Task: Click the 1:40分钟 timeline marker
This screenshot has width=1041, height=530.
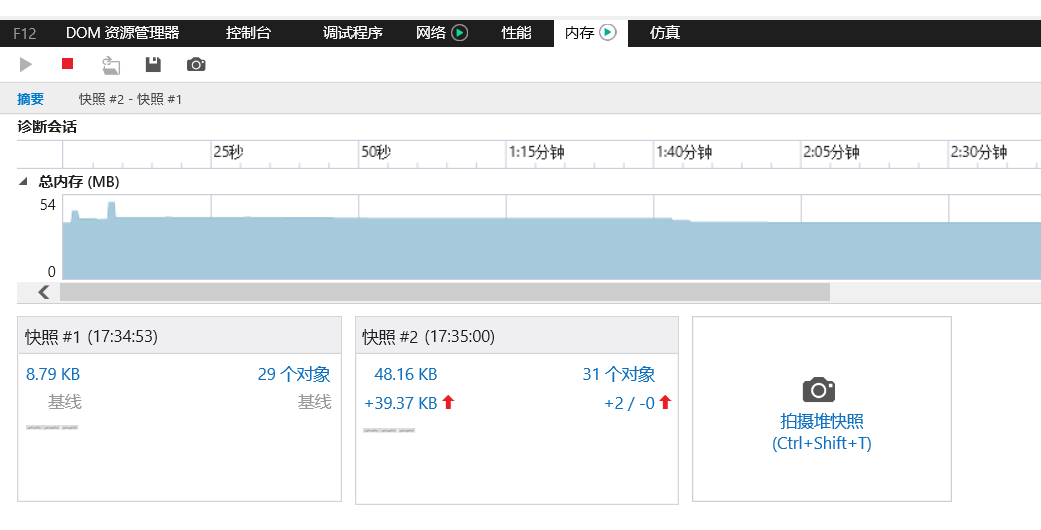Action: 684,152
